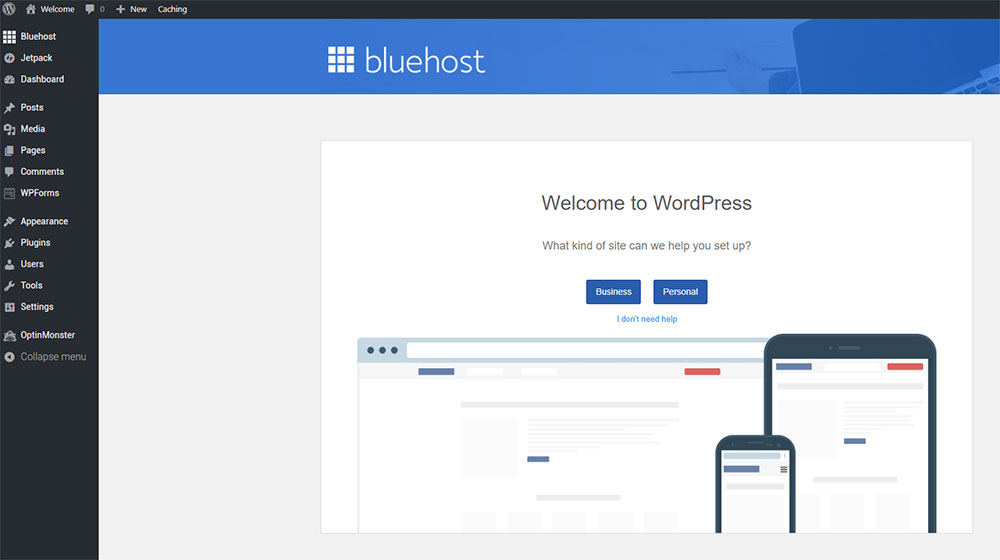Click the Dashboard gauge icon
The width and height of the screenshot is (1000, 560).
coord(9,80)
